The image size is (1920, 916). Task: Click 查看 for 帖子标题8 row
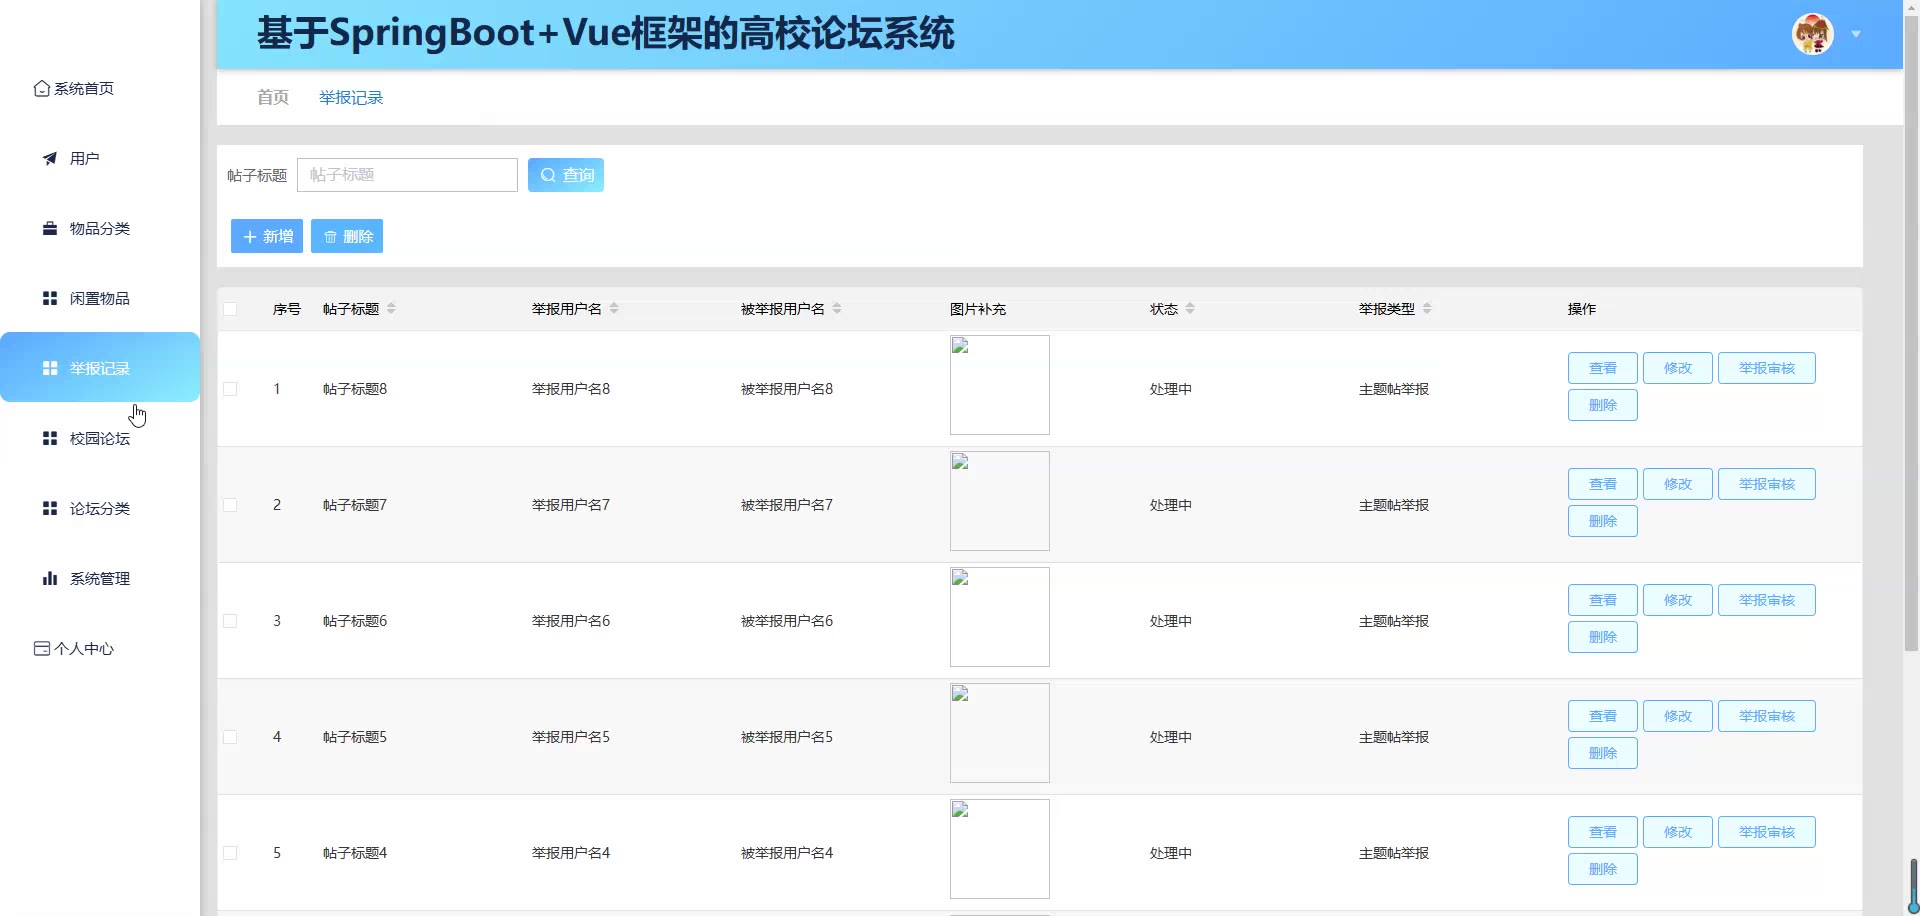pyautogui.click(x=1603, y=368)
